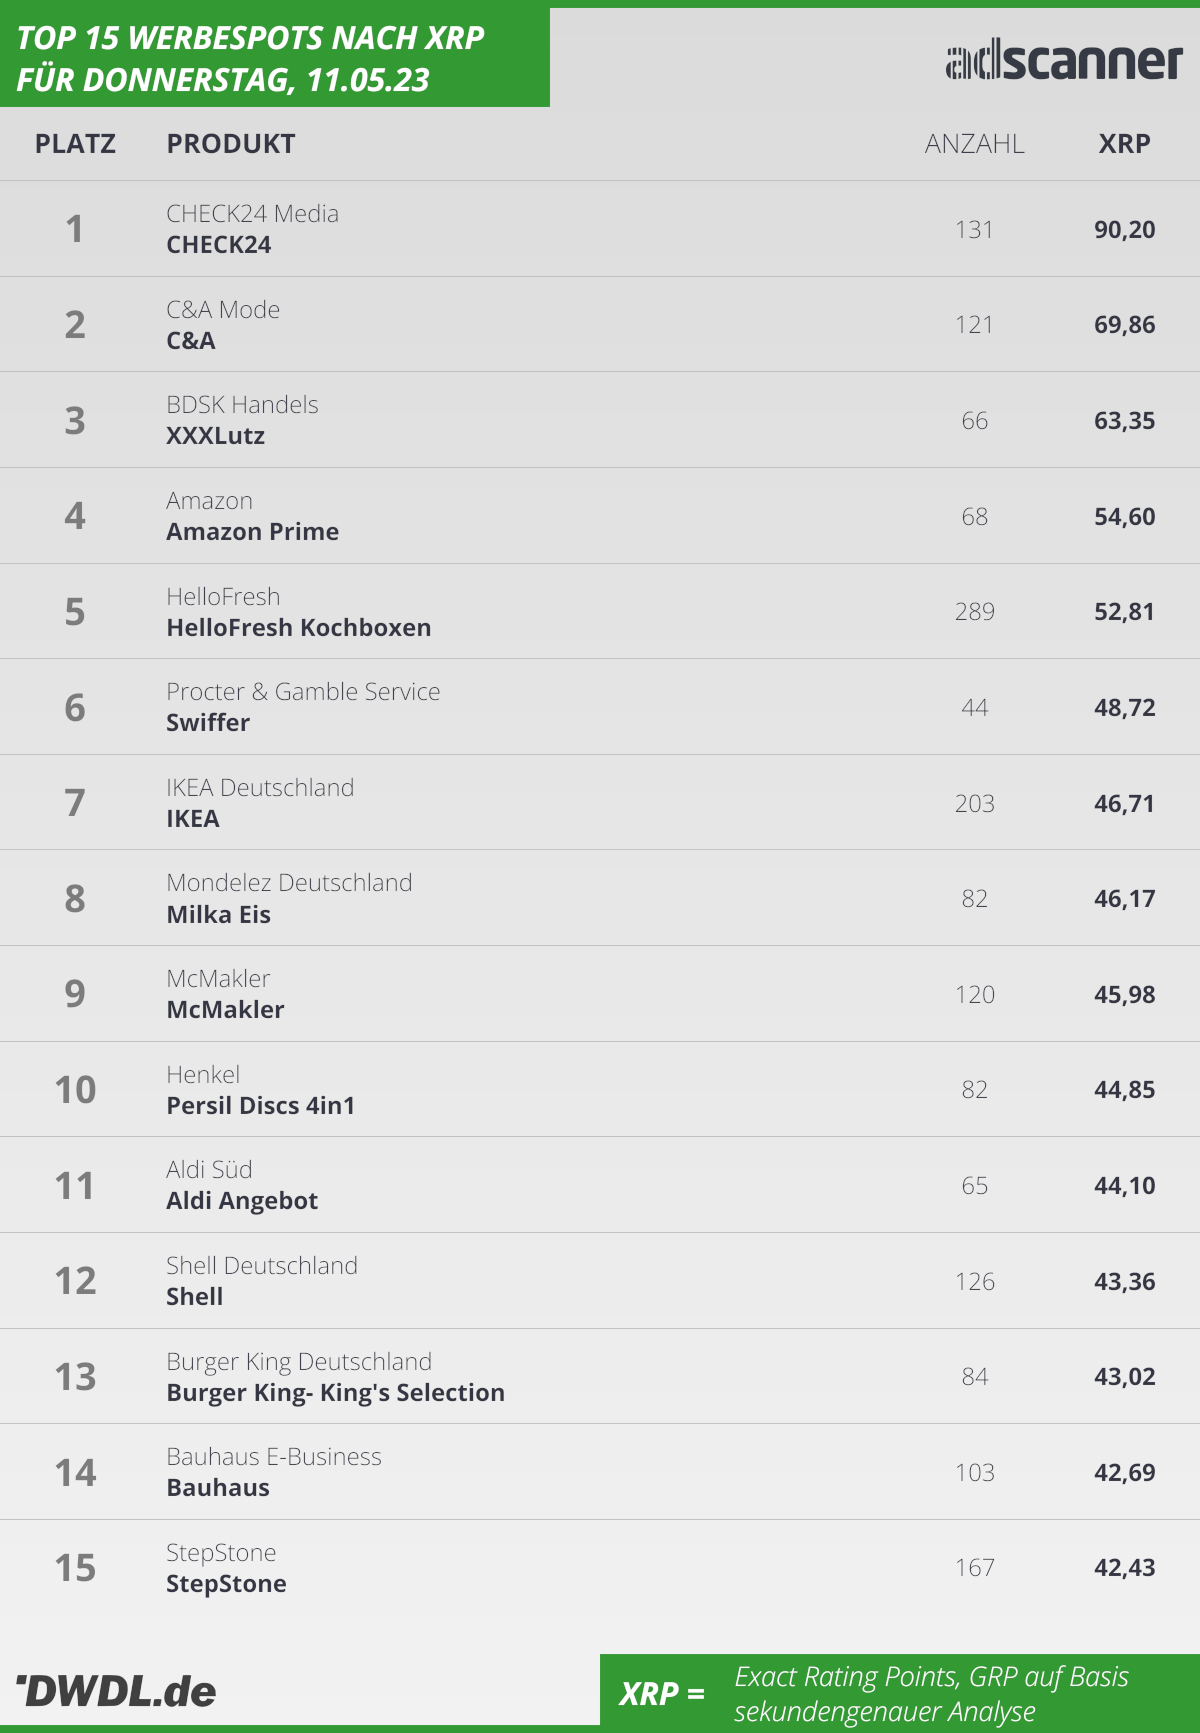This screenshot has height=1733, width=1200.
Task: Select the CHECK24 product name
Action: [218, 245]
